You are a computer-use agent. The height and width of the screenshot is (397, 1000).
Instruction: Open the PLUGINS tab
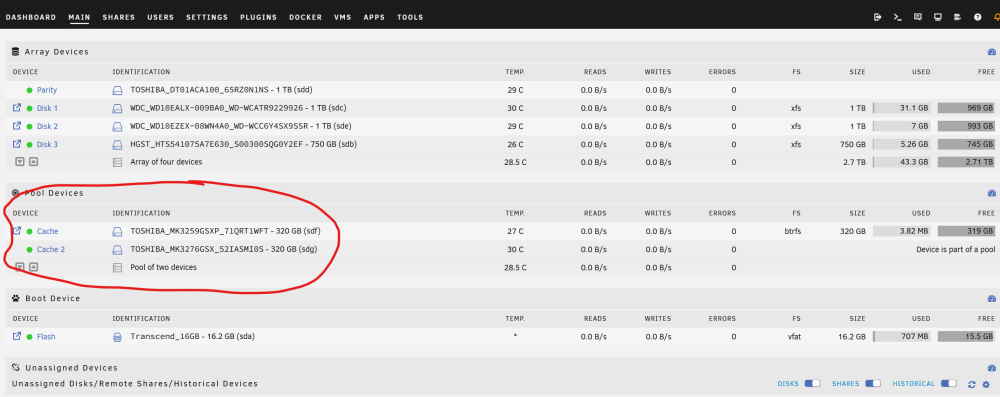pos(258,17)
